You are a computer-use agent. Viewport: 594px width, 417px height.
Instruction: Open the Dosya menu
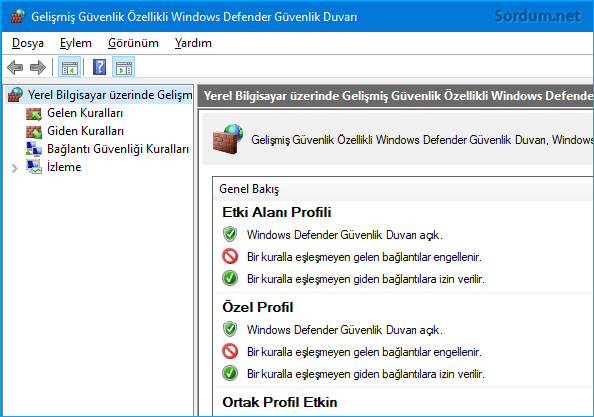coord(28,43)
